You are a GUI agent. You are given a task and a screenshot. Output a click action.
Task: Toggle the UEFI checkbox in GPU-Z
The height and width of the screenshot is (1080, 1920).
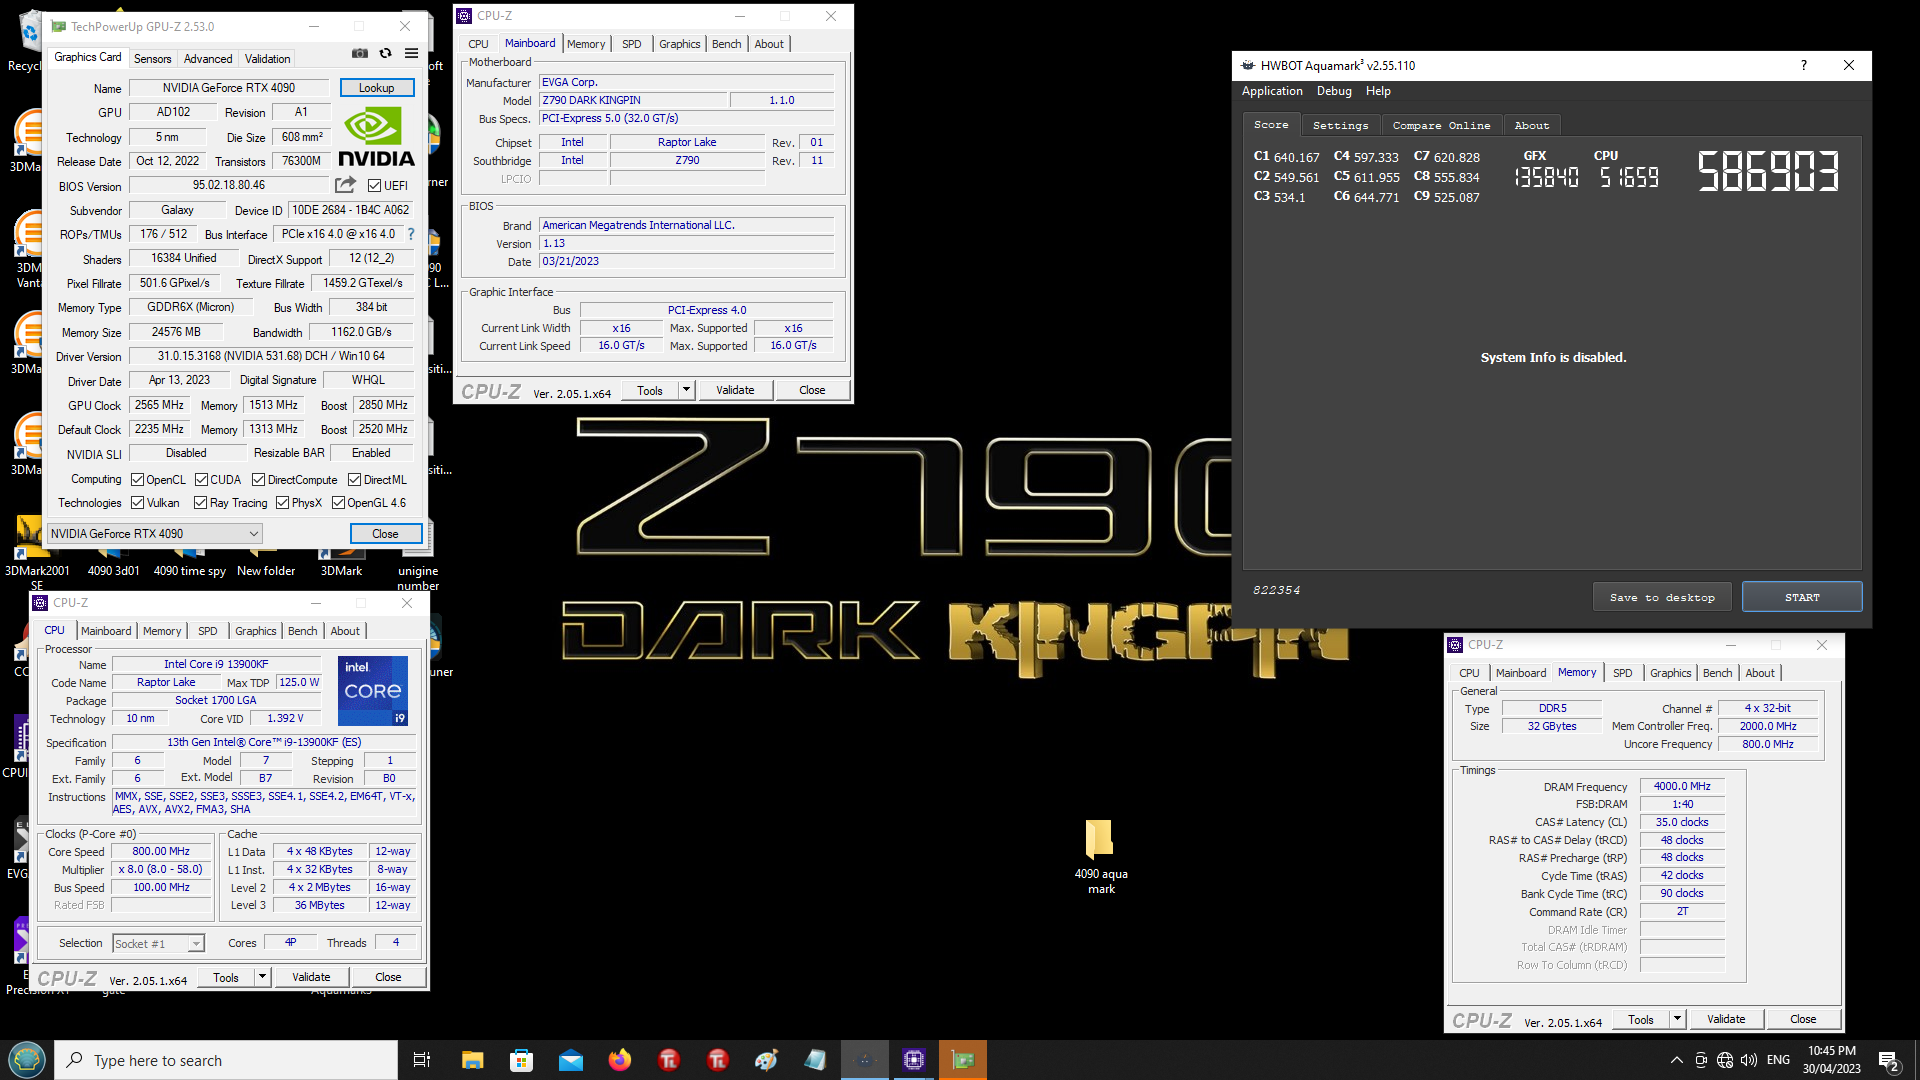[x=374, y=186]
